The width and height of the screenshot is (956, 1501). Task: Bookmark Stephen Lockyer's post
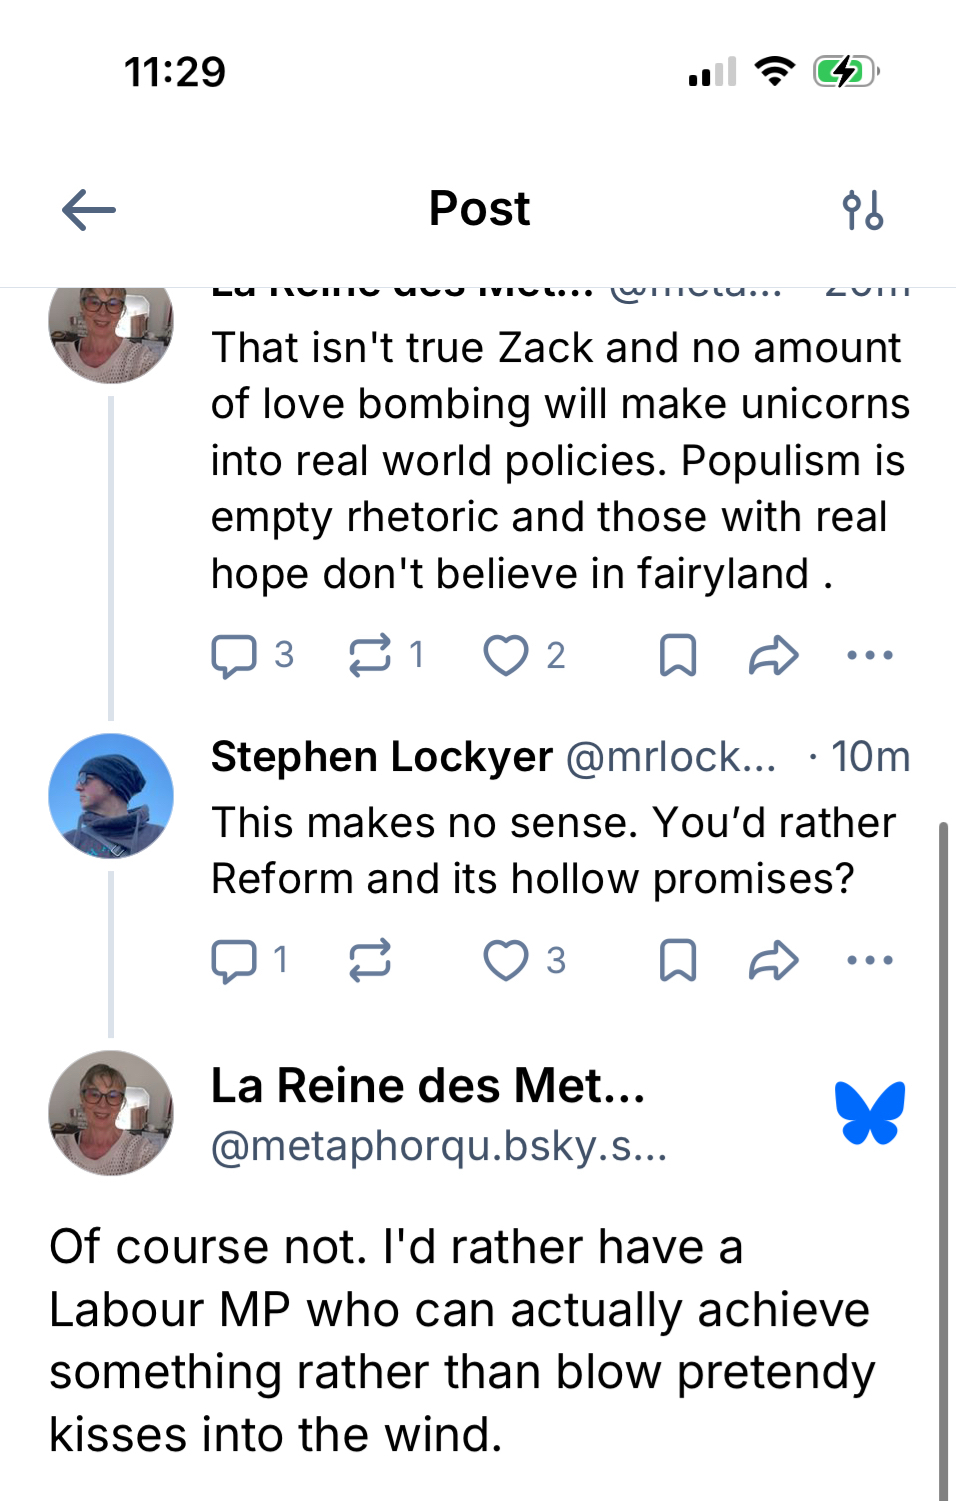[678, 961]
